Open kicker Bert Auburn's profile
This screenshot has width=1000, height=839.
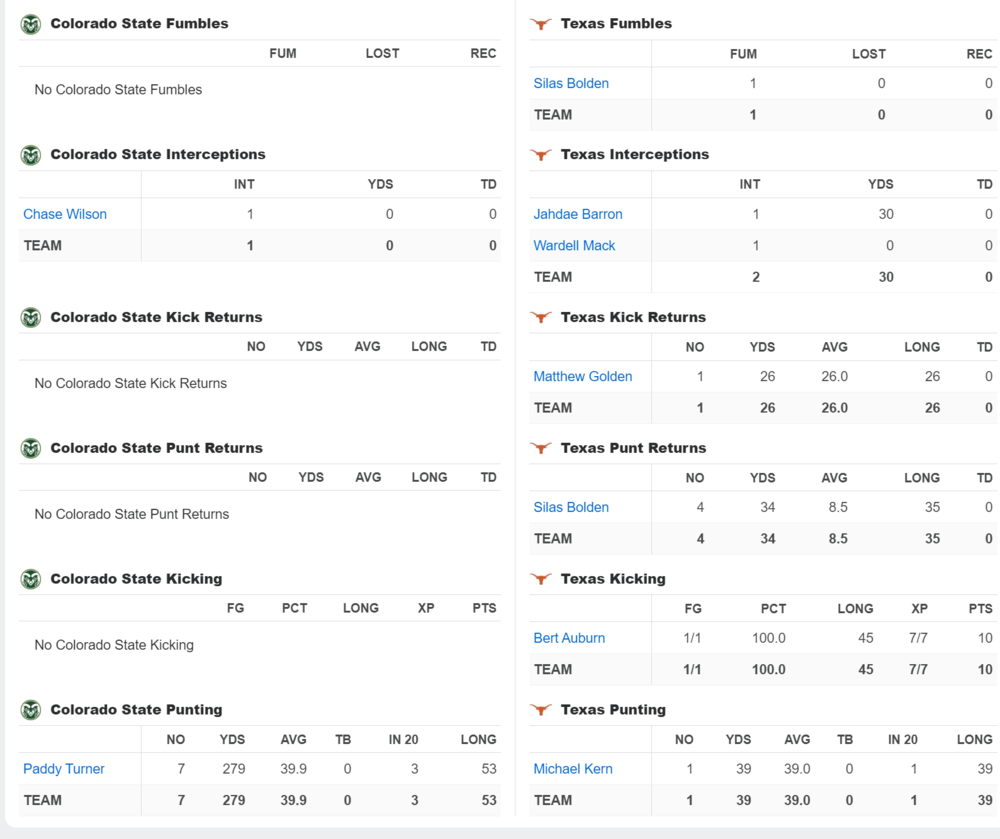pos(569,638)
